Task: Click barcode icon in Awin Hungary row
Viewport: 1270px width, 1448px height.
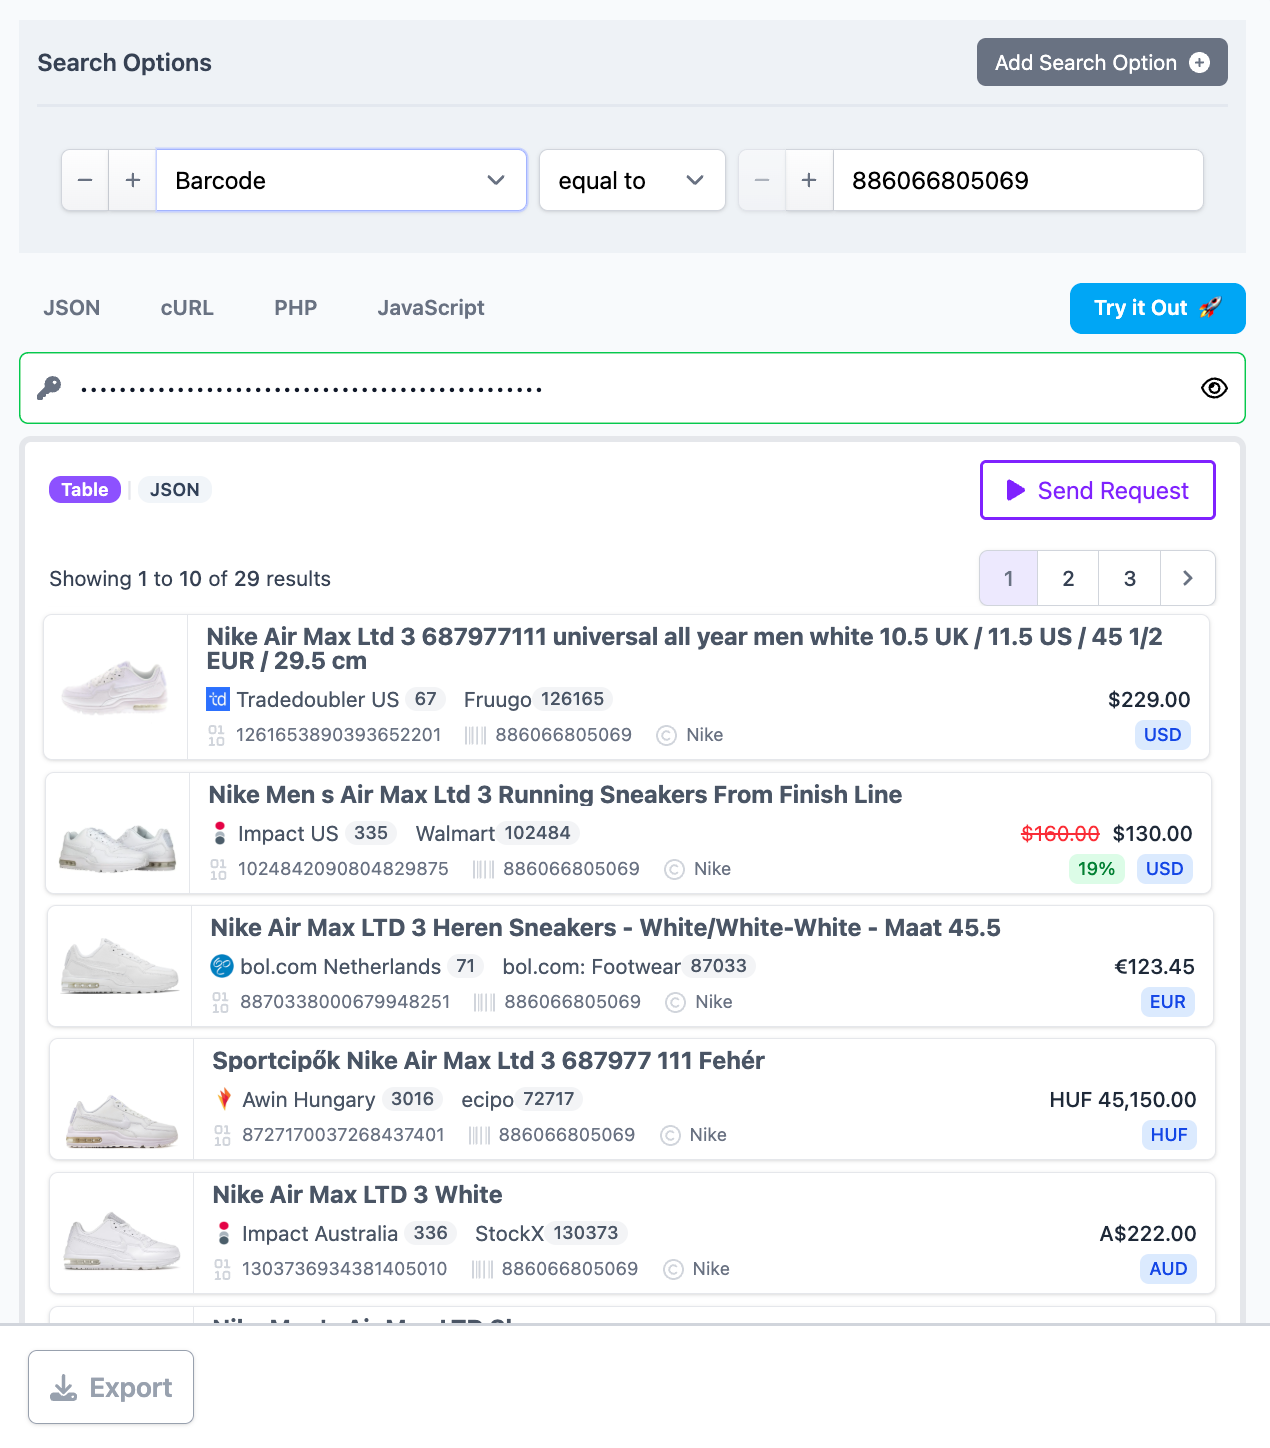Action: click(x=480, y=1135)
